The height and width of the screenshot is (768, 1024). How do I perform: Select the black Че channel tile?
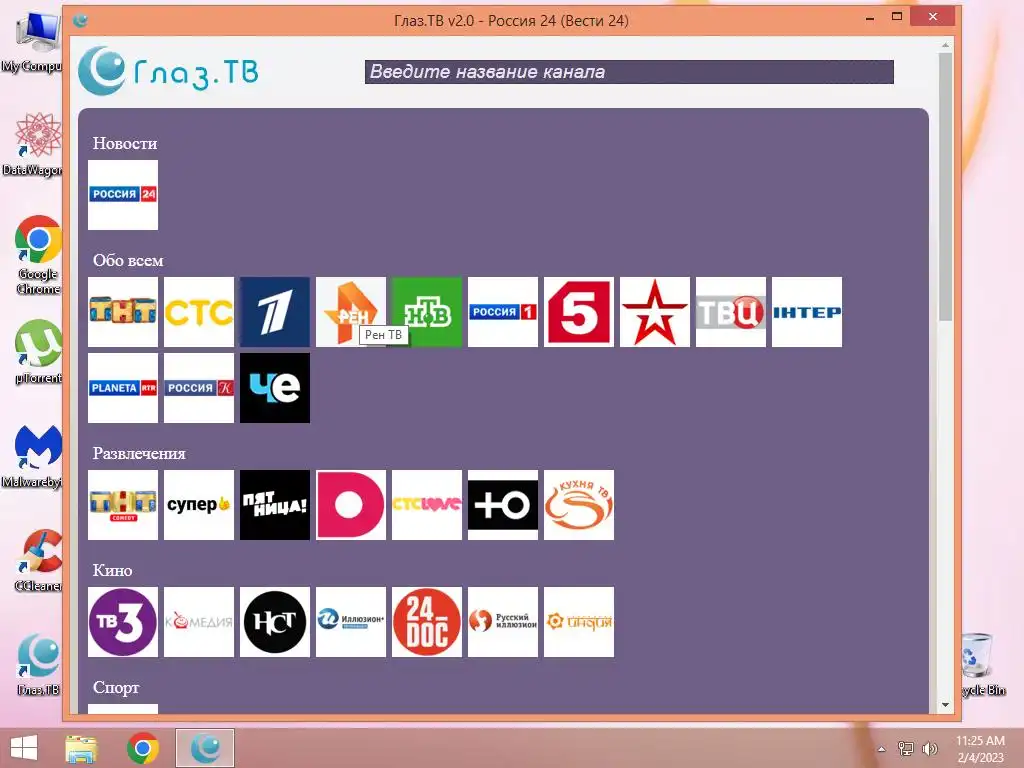(x=275, y=388)
